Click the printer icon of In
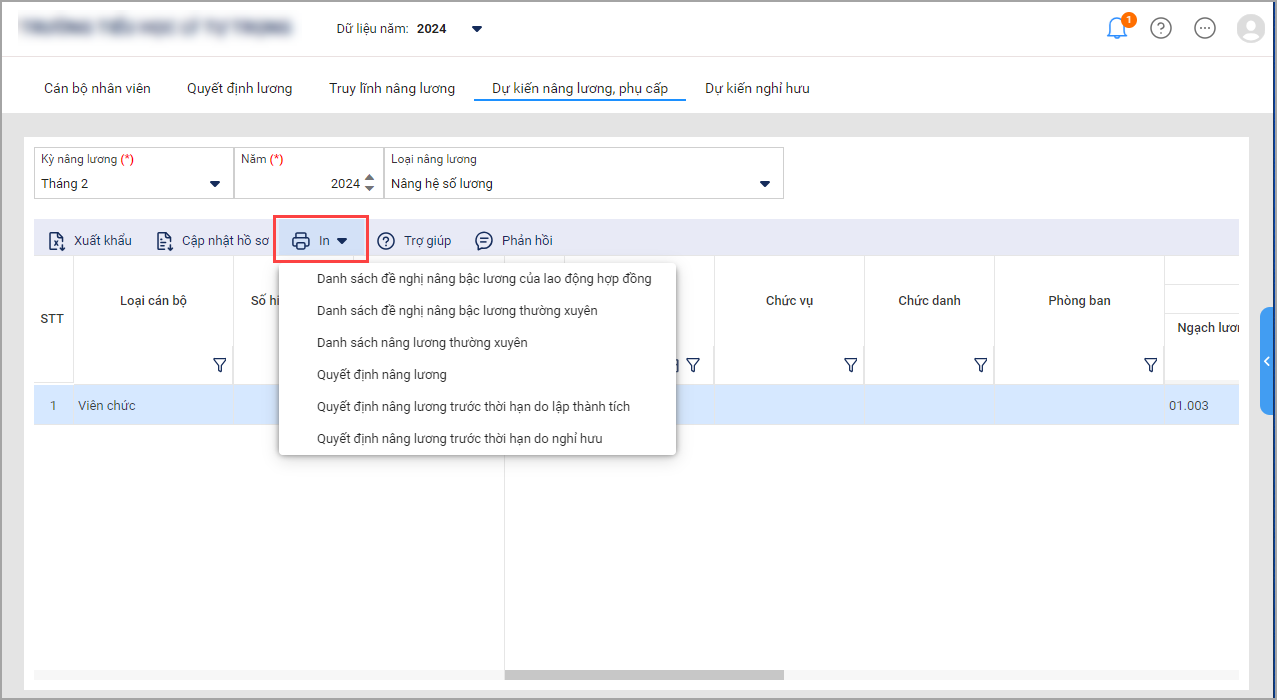This screenshot has height=700, width=1277. click(301, 241)
